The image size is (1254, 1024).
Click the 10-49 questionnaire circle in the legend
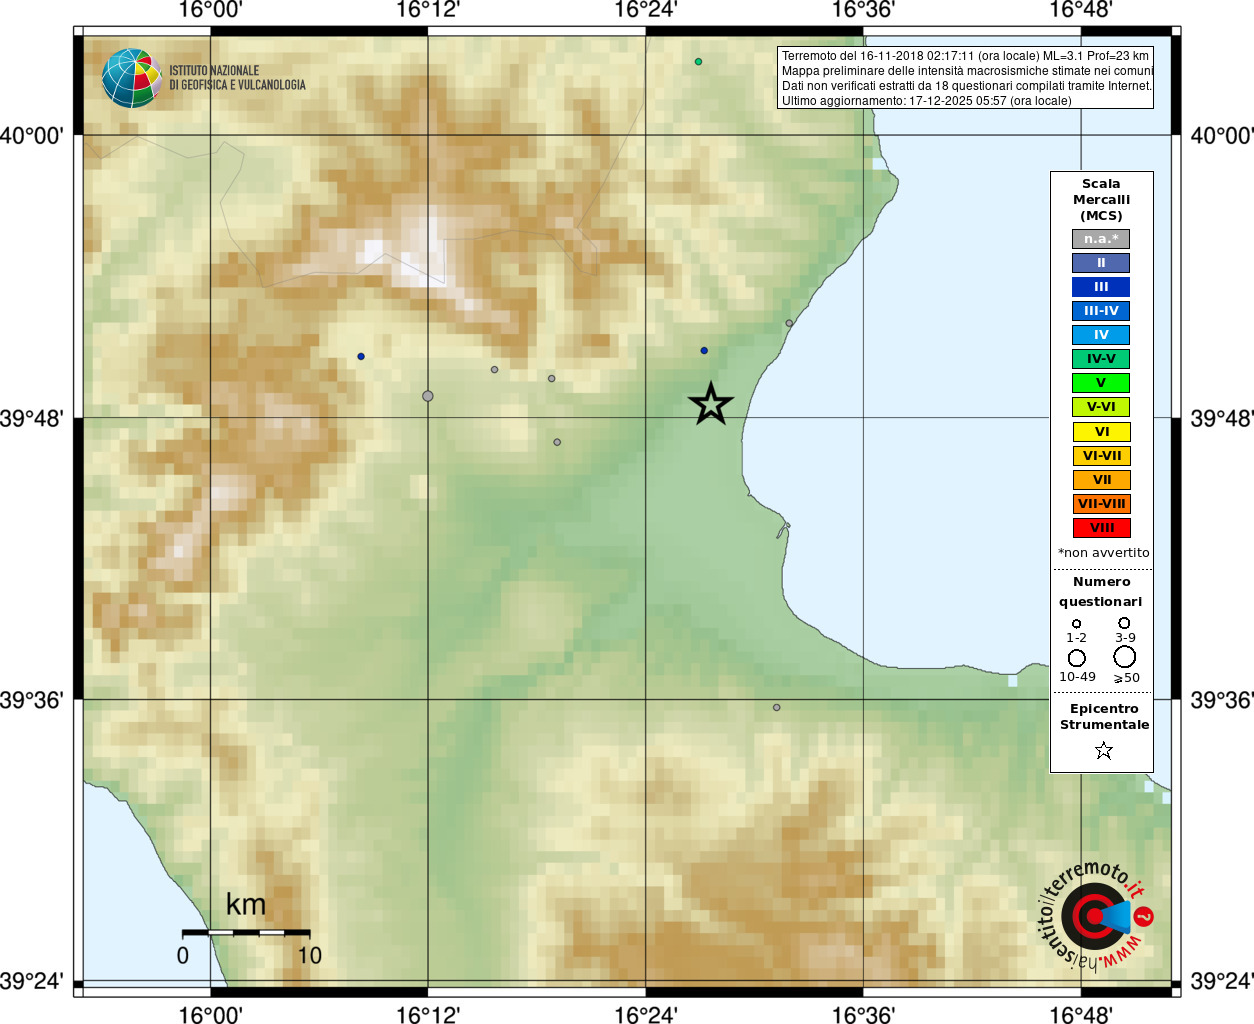point(1077,658)
